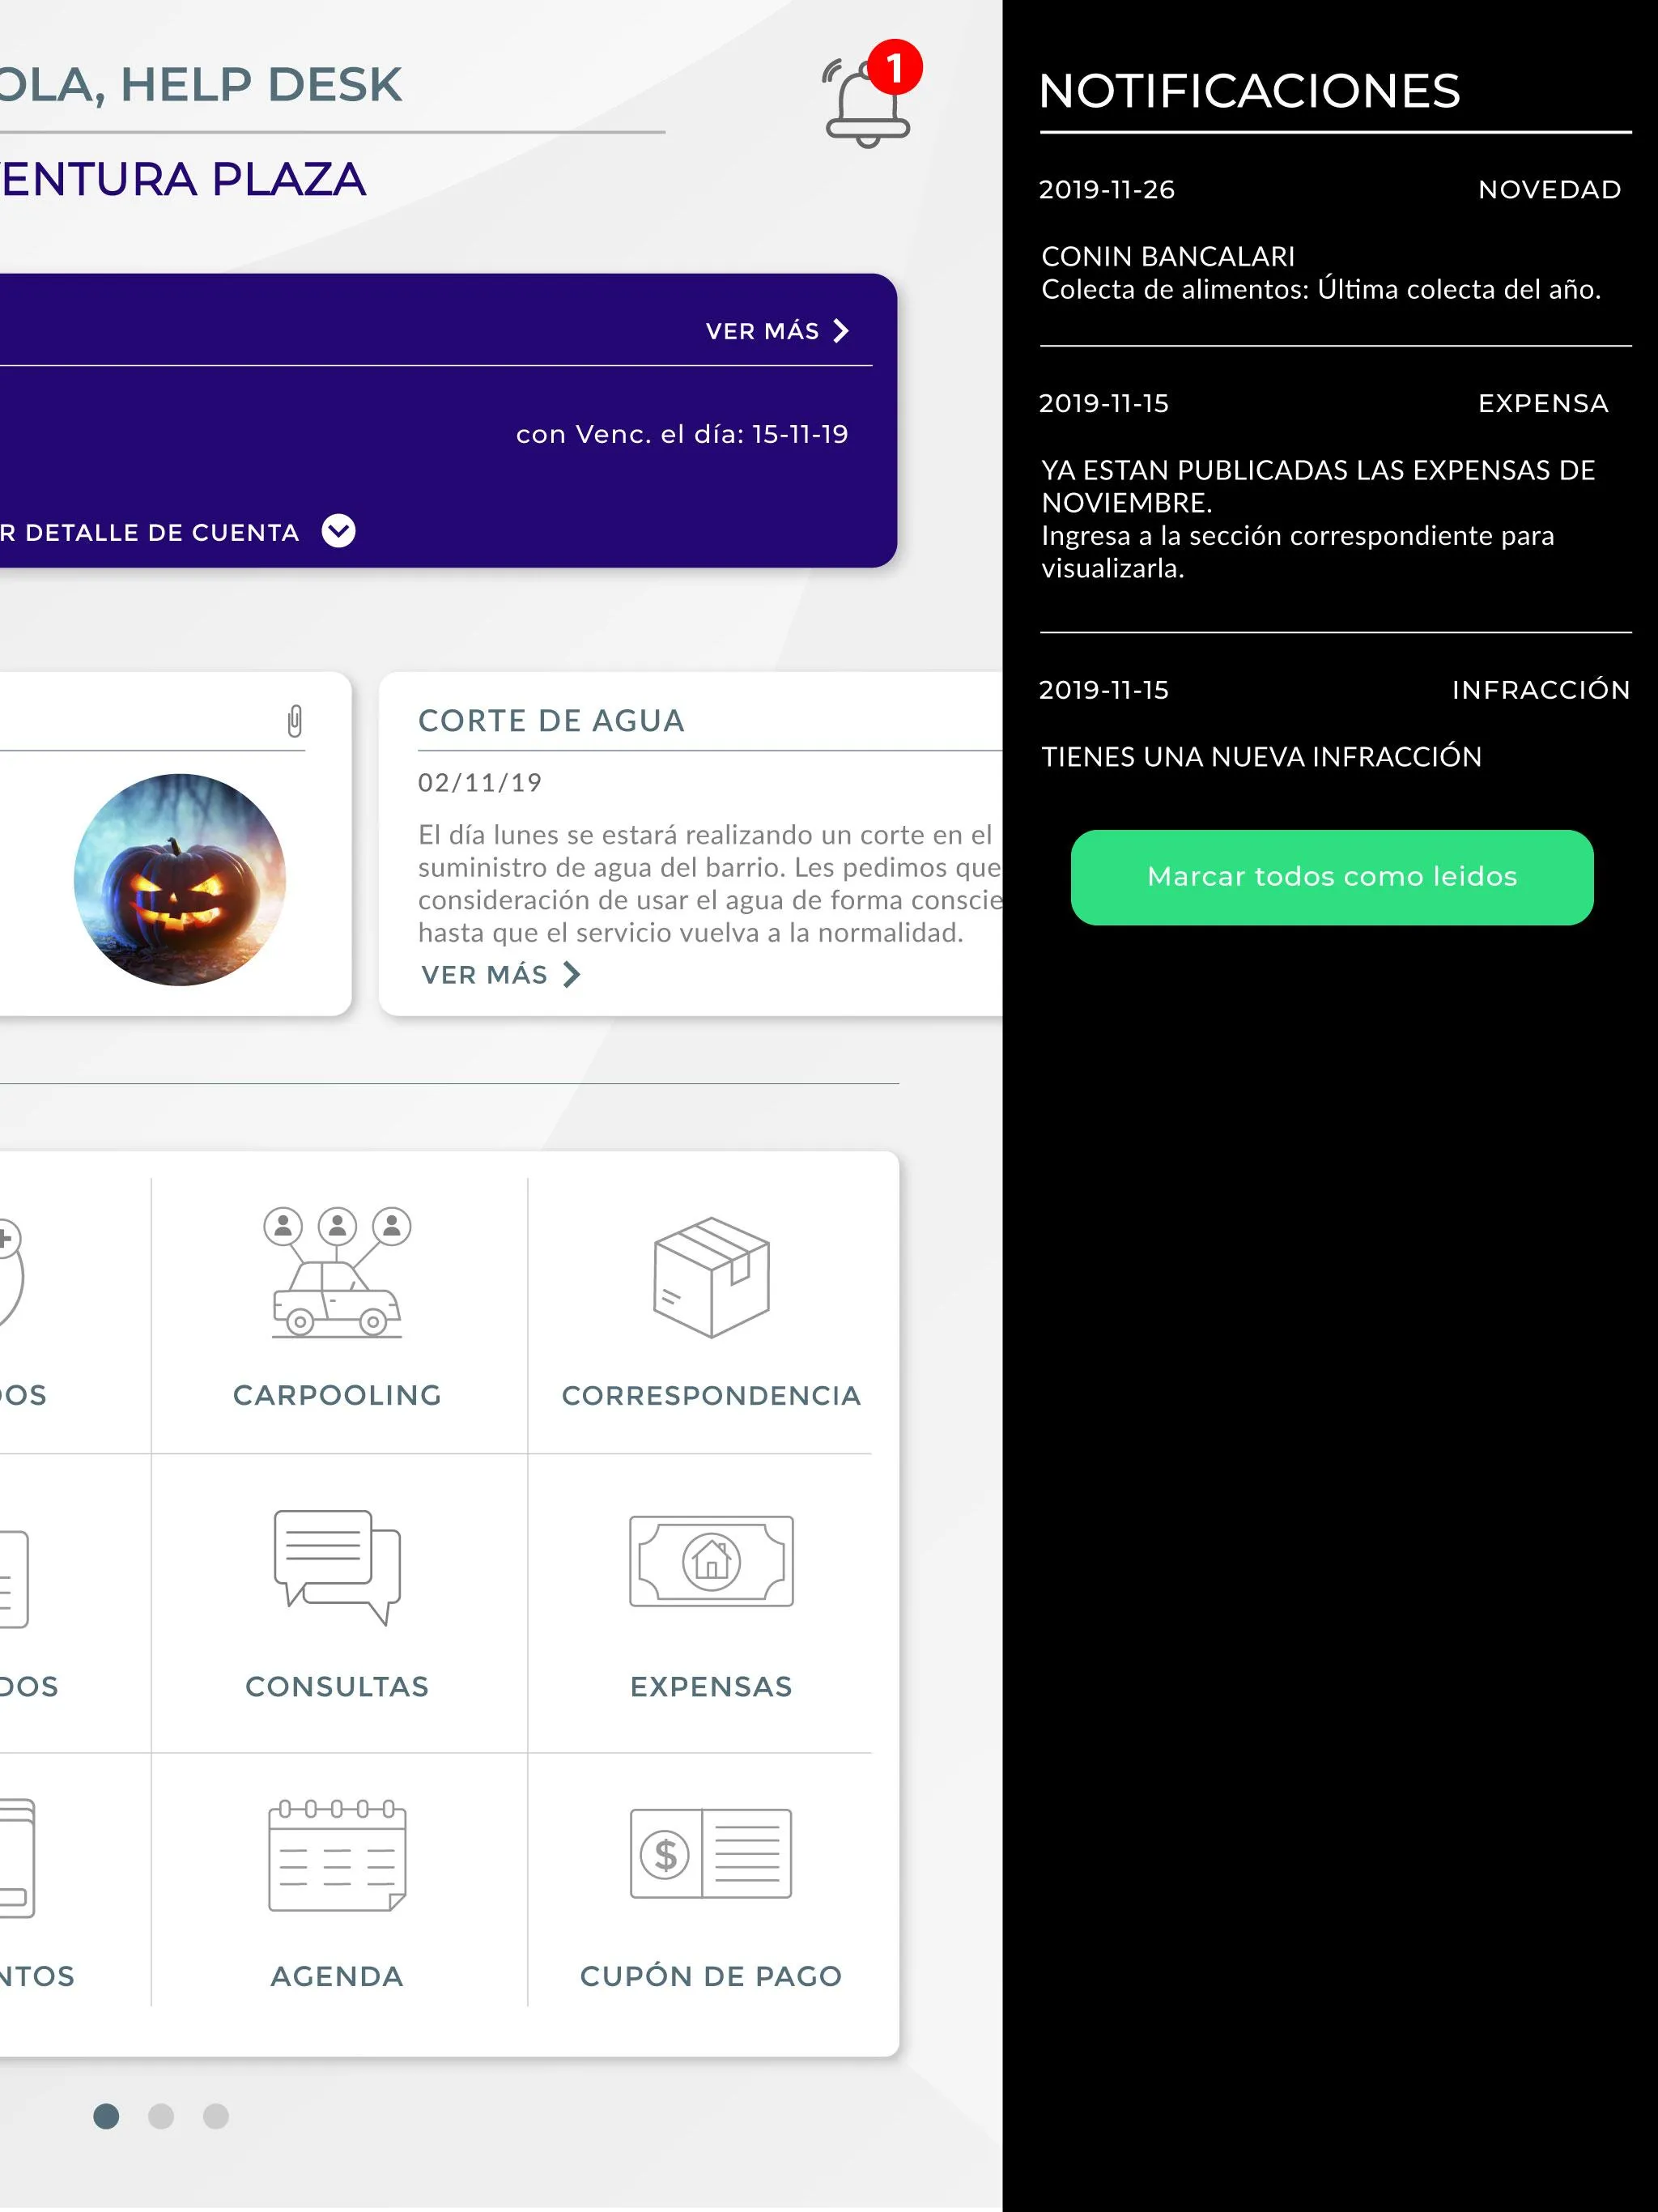Click Marcar todos como leidos button
Viewport: 1658px width, 2212px height.
(1331, 876)
